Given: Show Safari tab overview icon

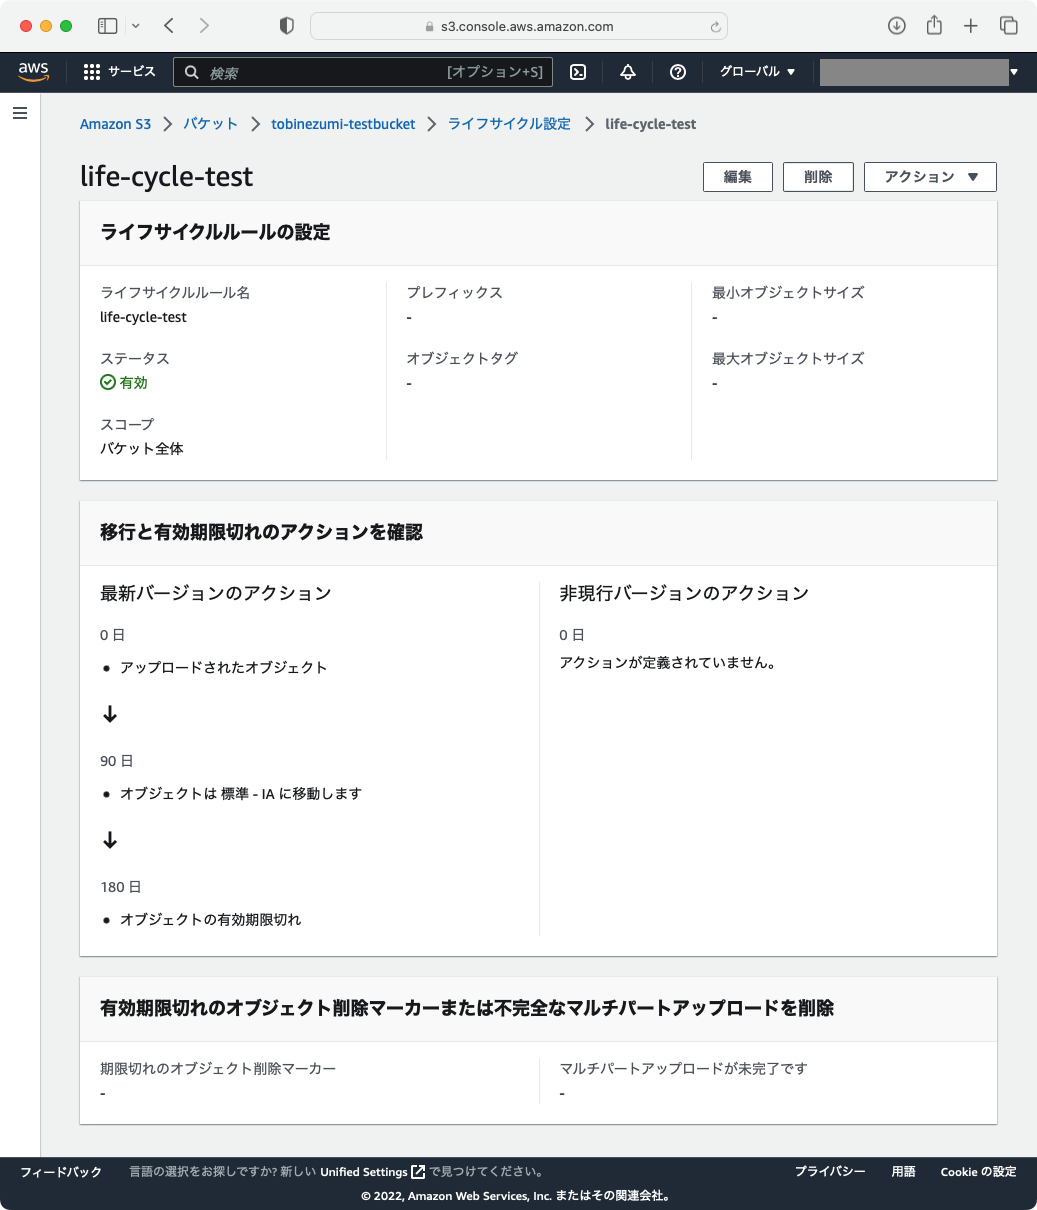Looking at the screenshot, I should (1009, 25).
